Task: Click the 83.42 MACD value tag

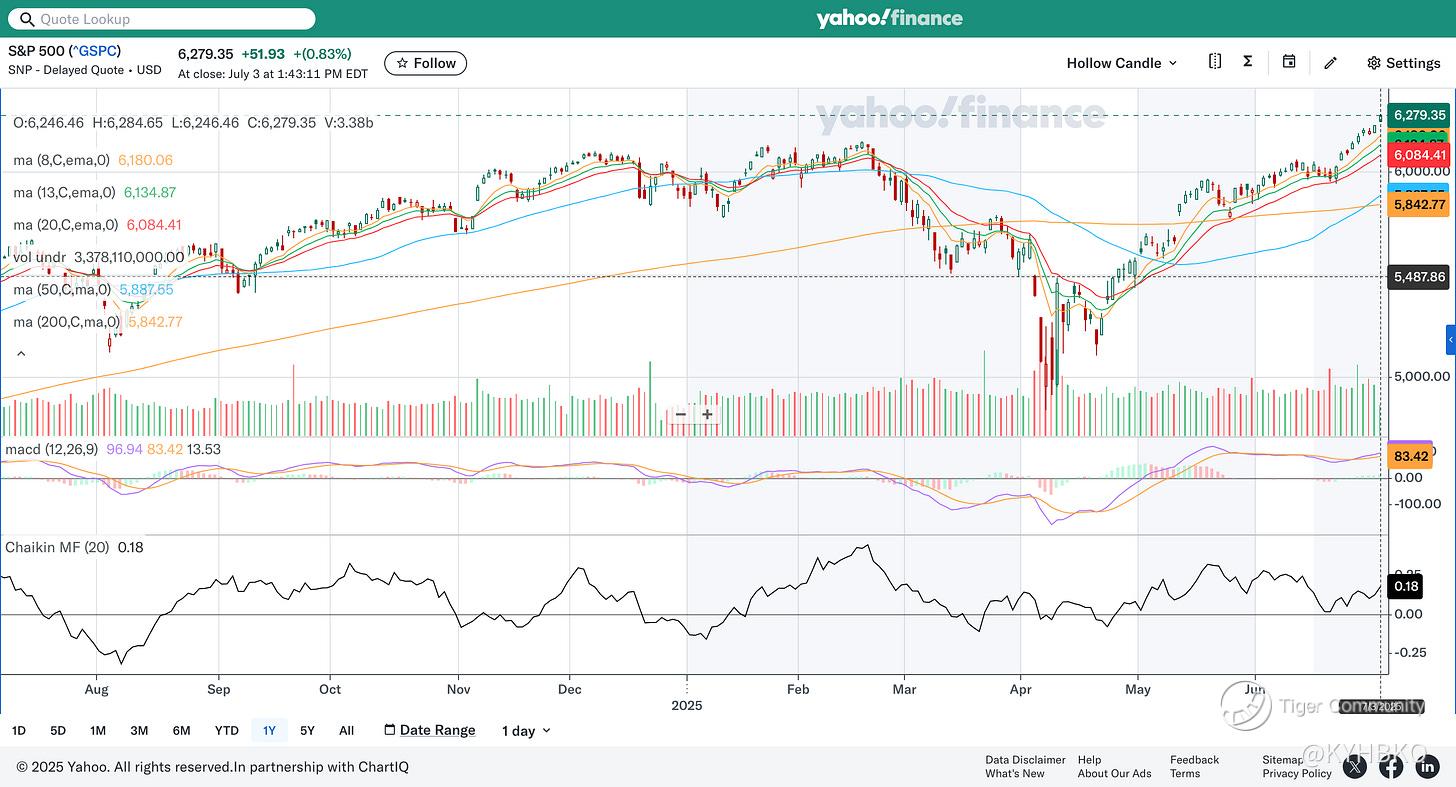Action: (1411, 456)
